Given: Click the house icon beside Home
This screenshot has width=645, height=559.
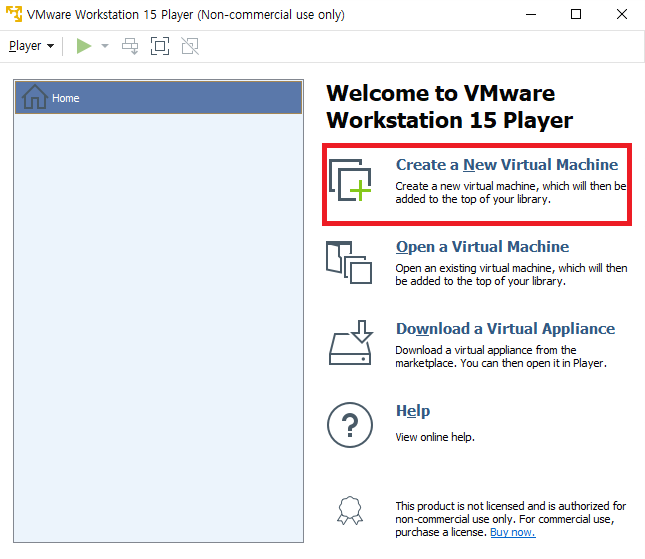Looking at the screenshot, I should tap(35, 97).
